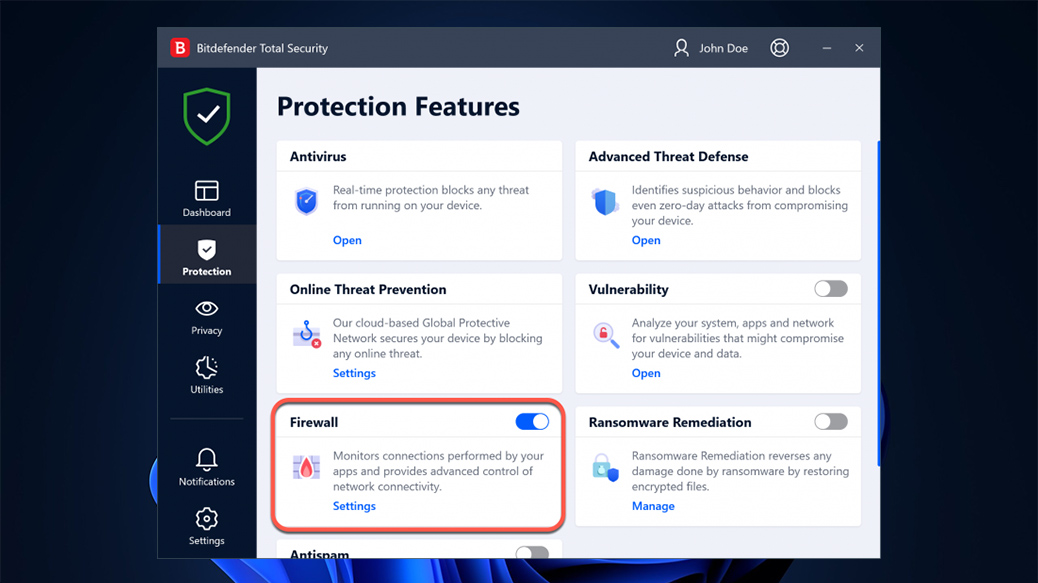Disable the Firewall toggle

point(532,422)
